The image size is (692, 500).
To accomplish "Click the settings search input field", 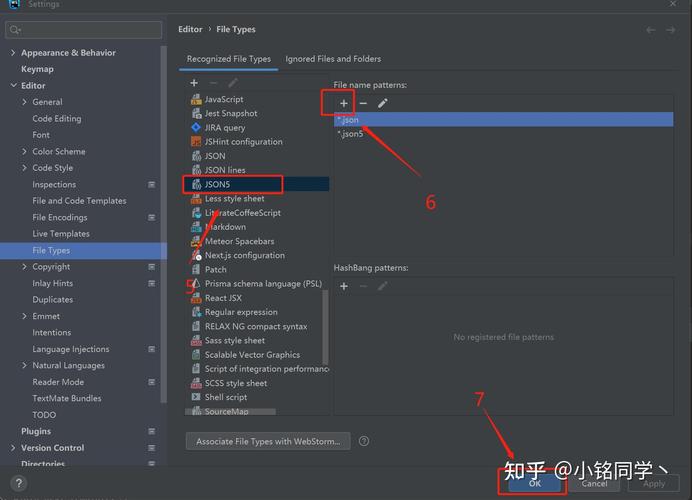I will tap(83, 31).
